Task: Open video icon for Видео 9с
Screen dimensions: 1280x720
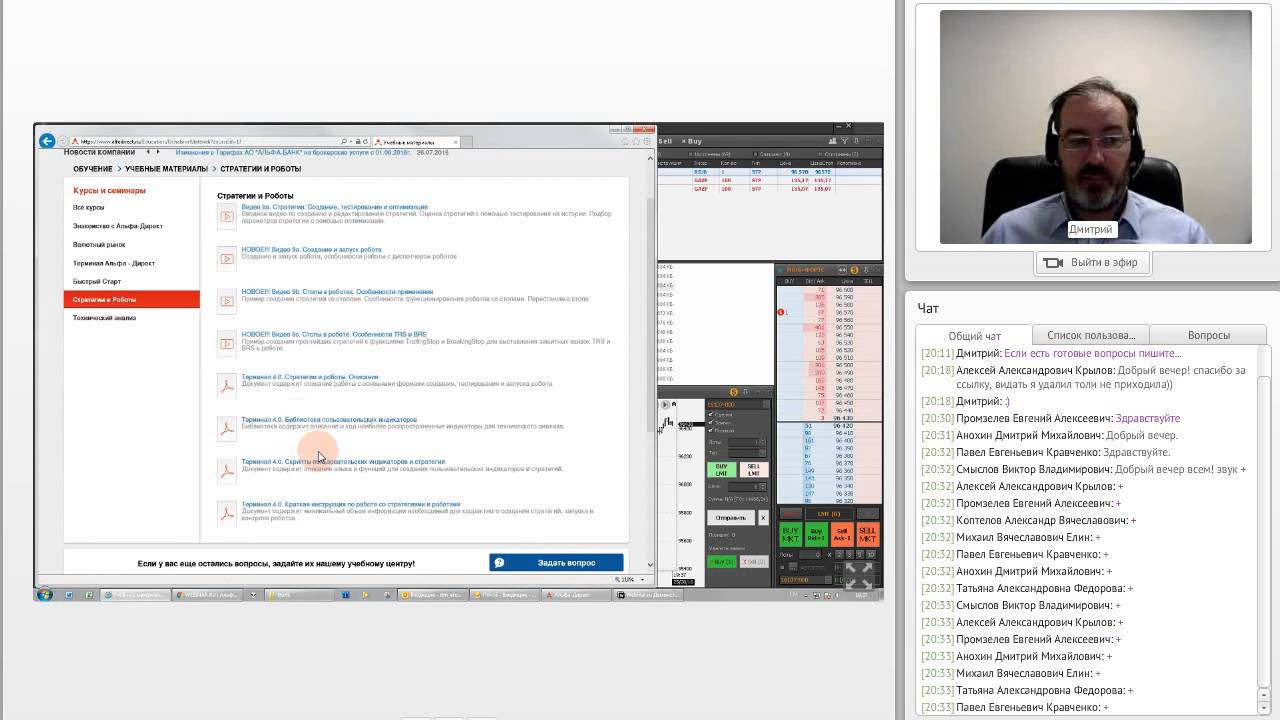Action: 226,343
